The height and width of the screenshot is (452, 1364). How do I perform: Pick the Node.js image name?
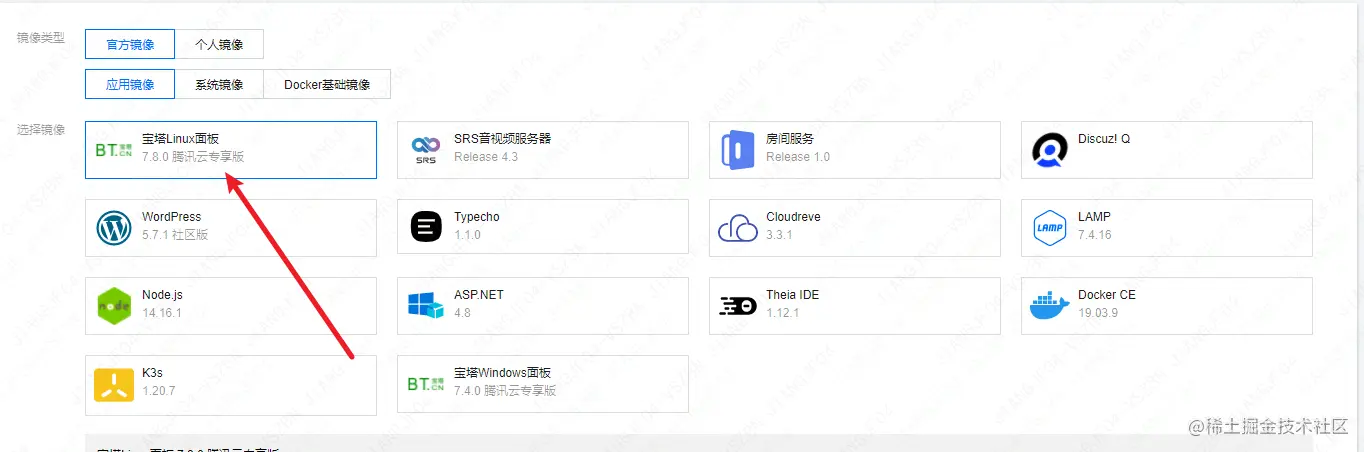[162, 295]
